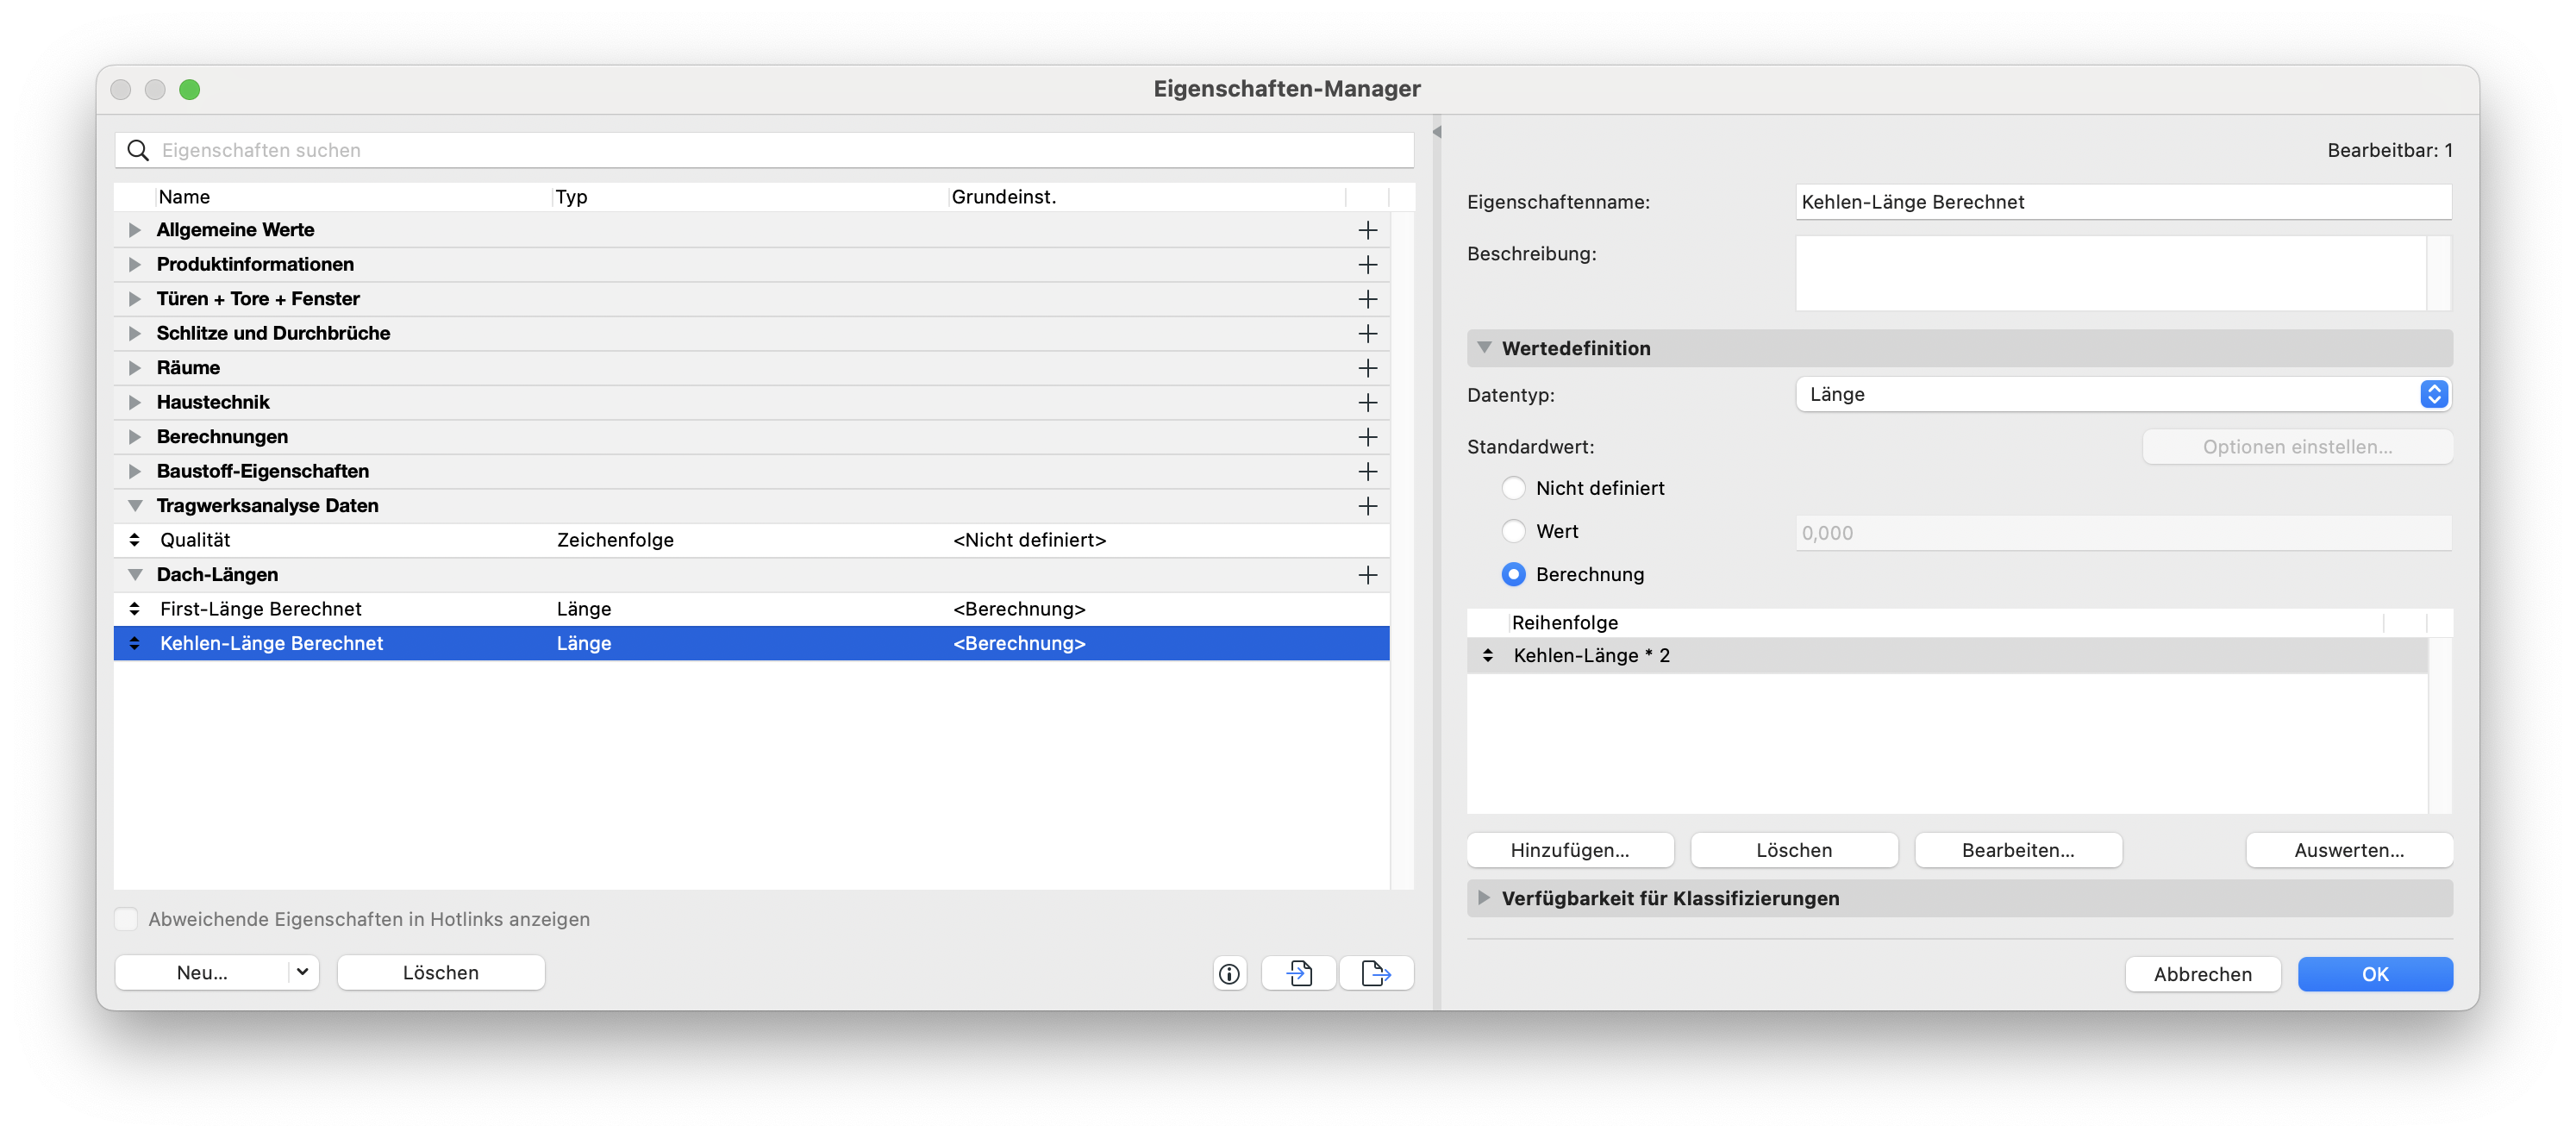The width and height of the screenshot is (2576, 1138).
Task: Expand the Berechnungen group
Action: click(134, 437)
